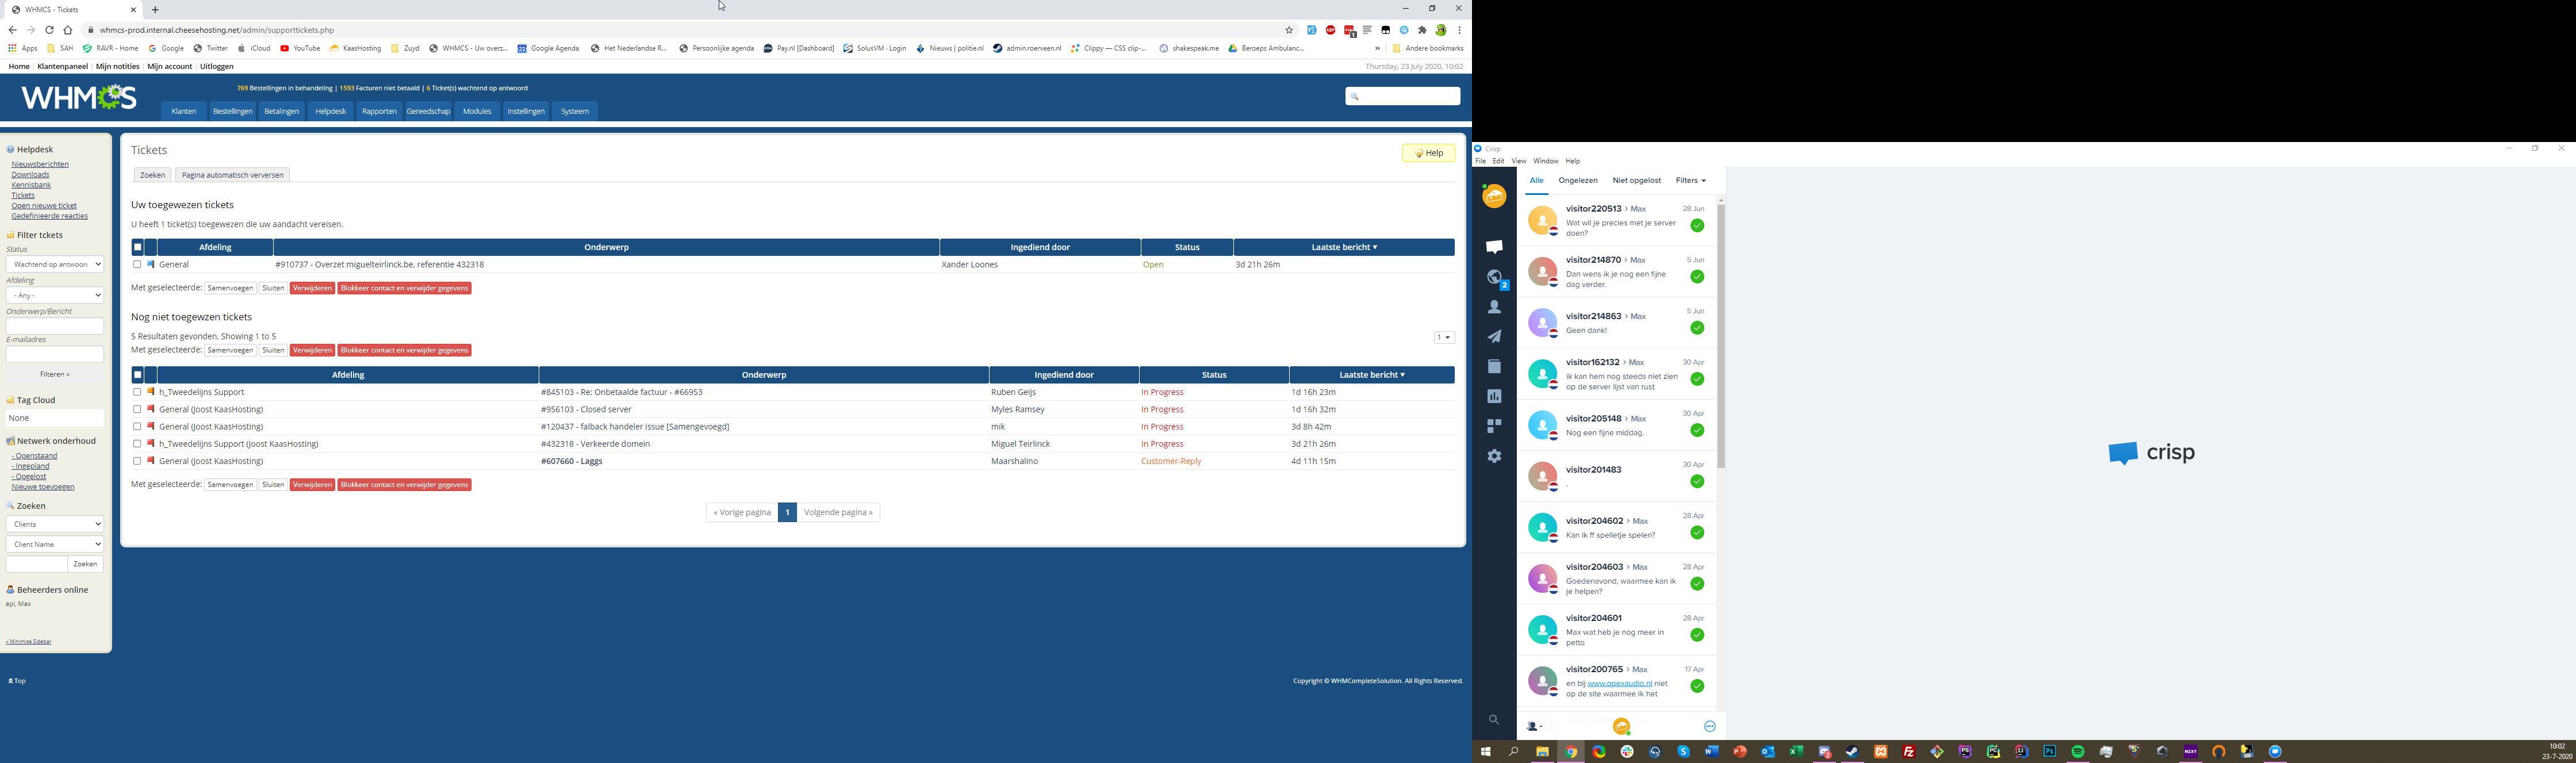2576x763 pixels.
Task: Open the Clients search type dropdown
Action: point(55,524)
